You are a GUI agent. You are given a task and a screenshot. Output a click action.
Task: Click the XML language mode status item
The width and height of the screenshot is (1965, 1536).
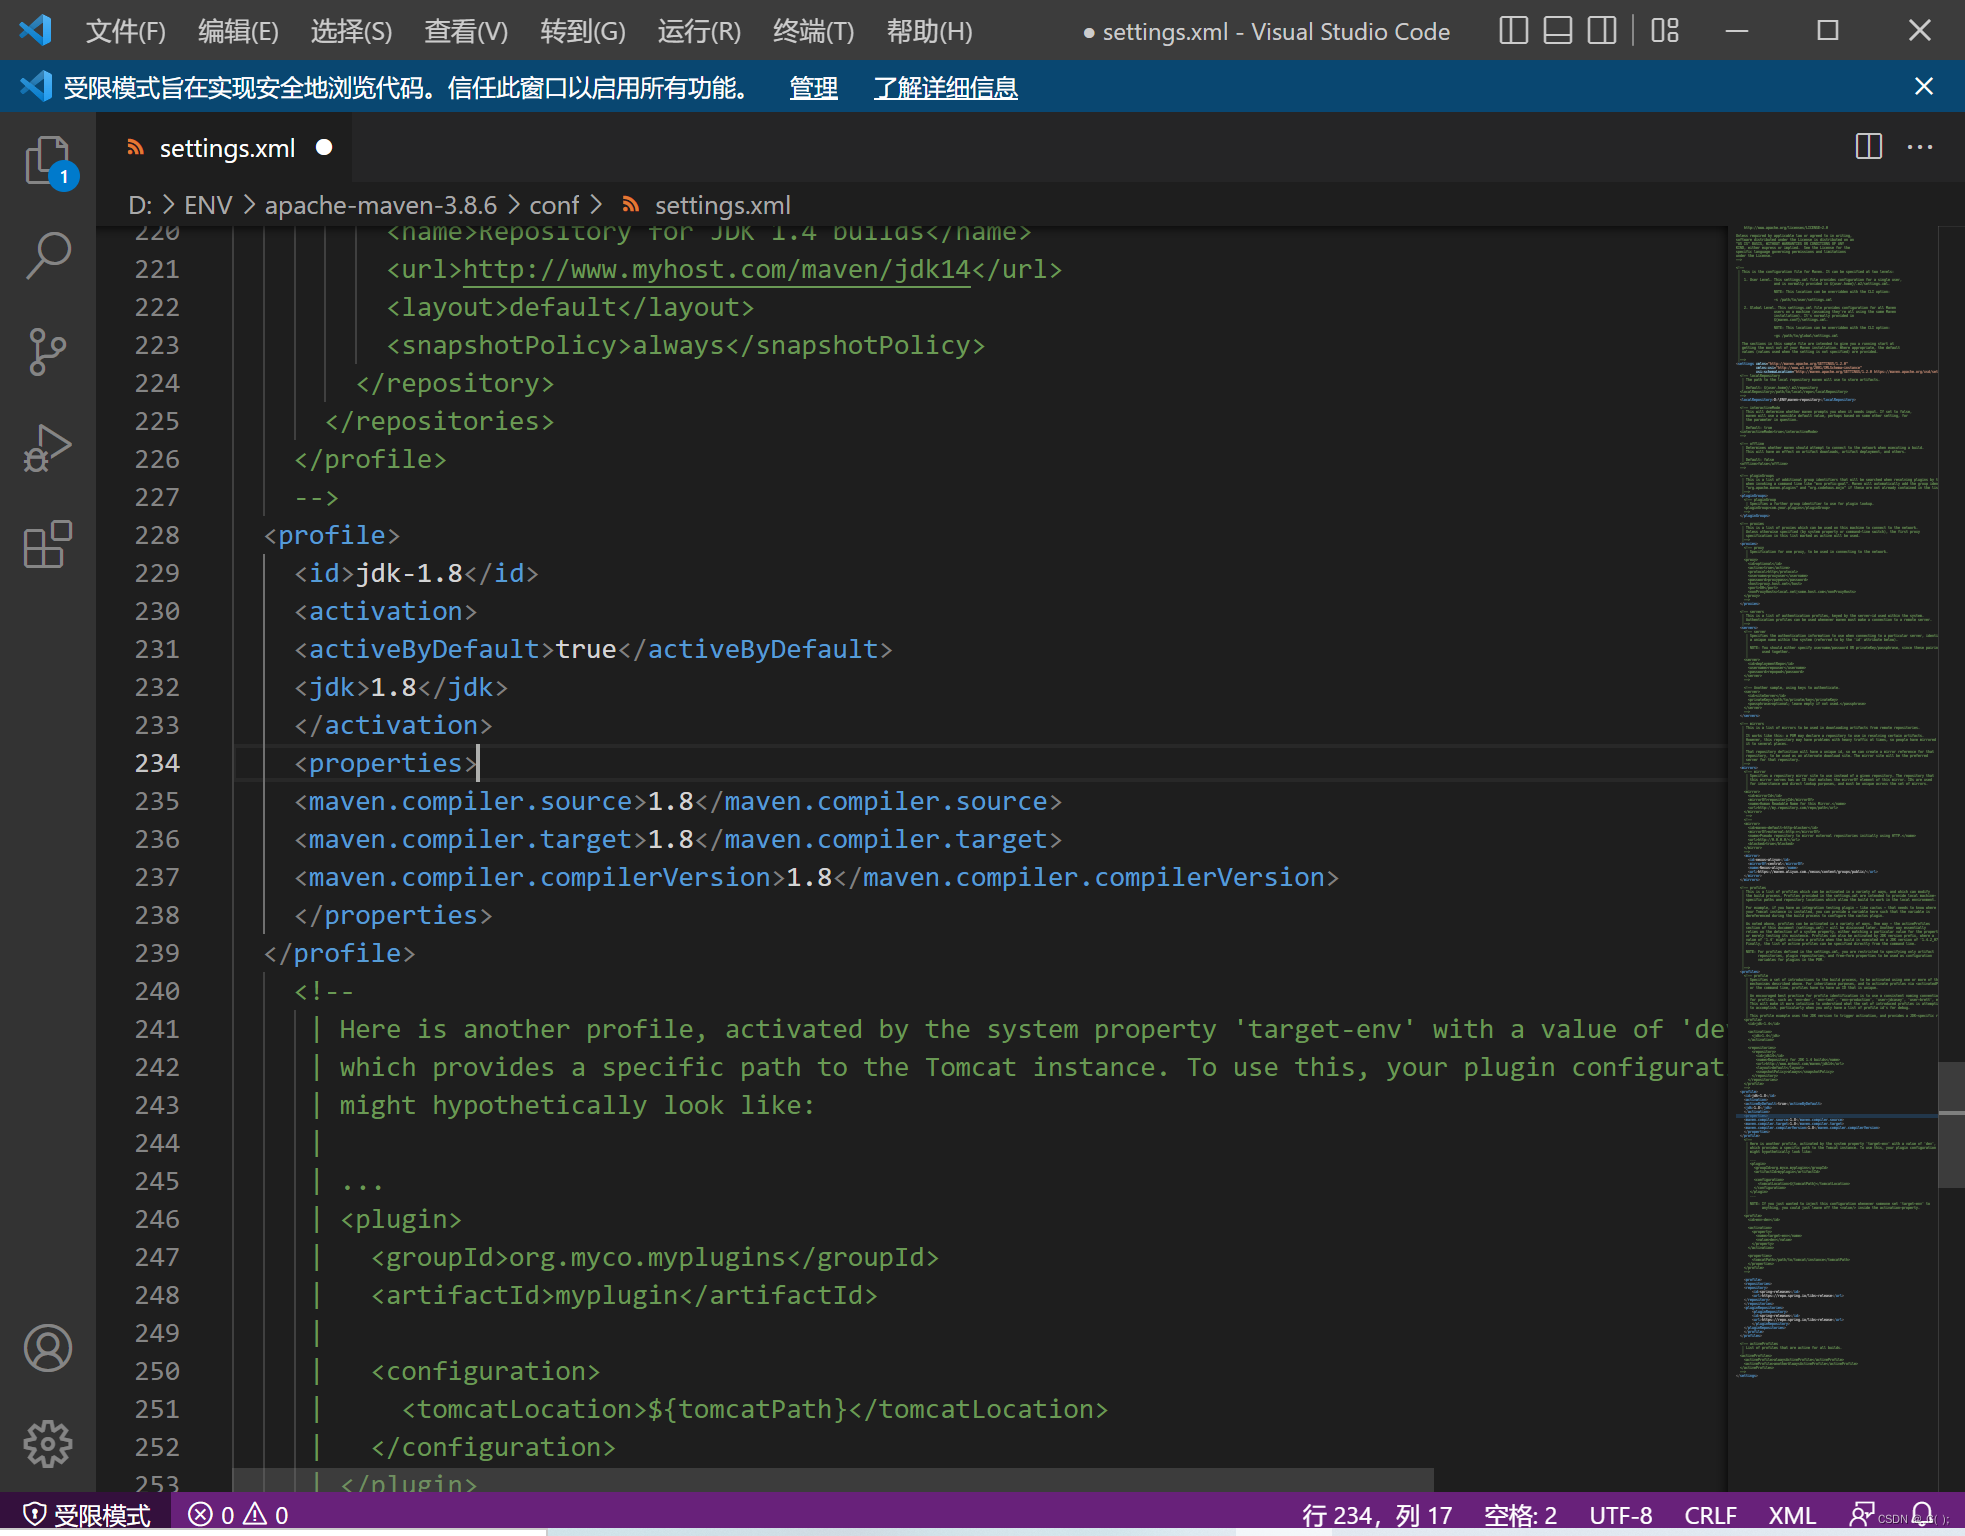coord(1792,1515)
